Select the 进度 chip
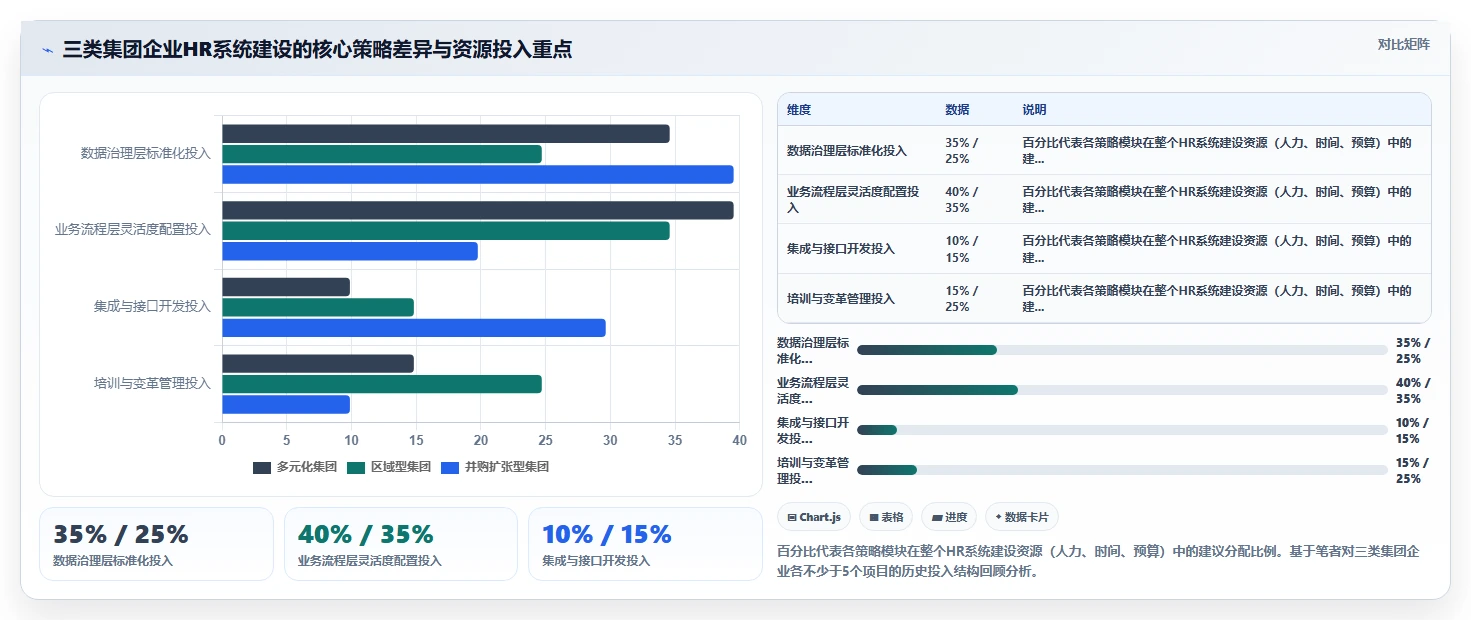1471x620 pixels. [949, 517]
